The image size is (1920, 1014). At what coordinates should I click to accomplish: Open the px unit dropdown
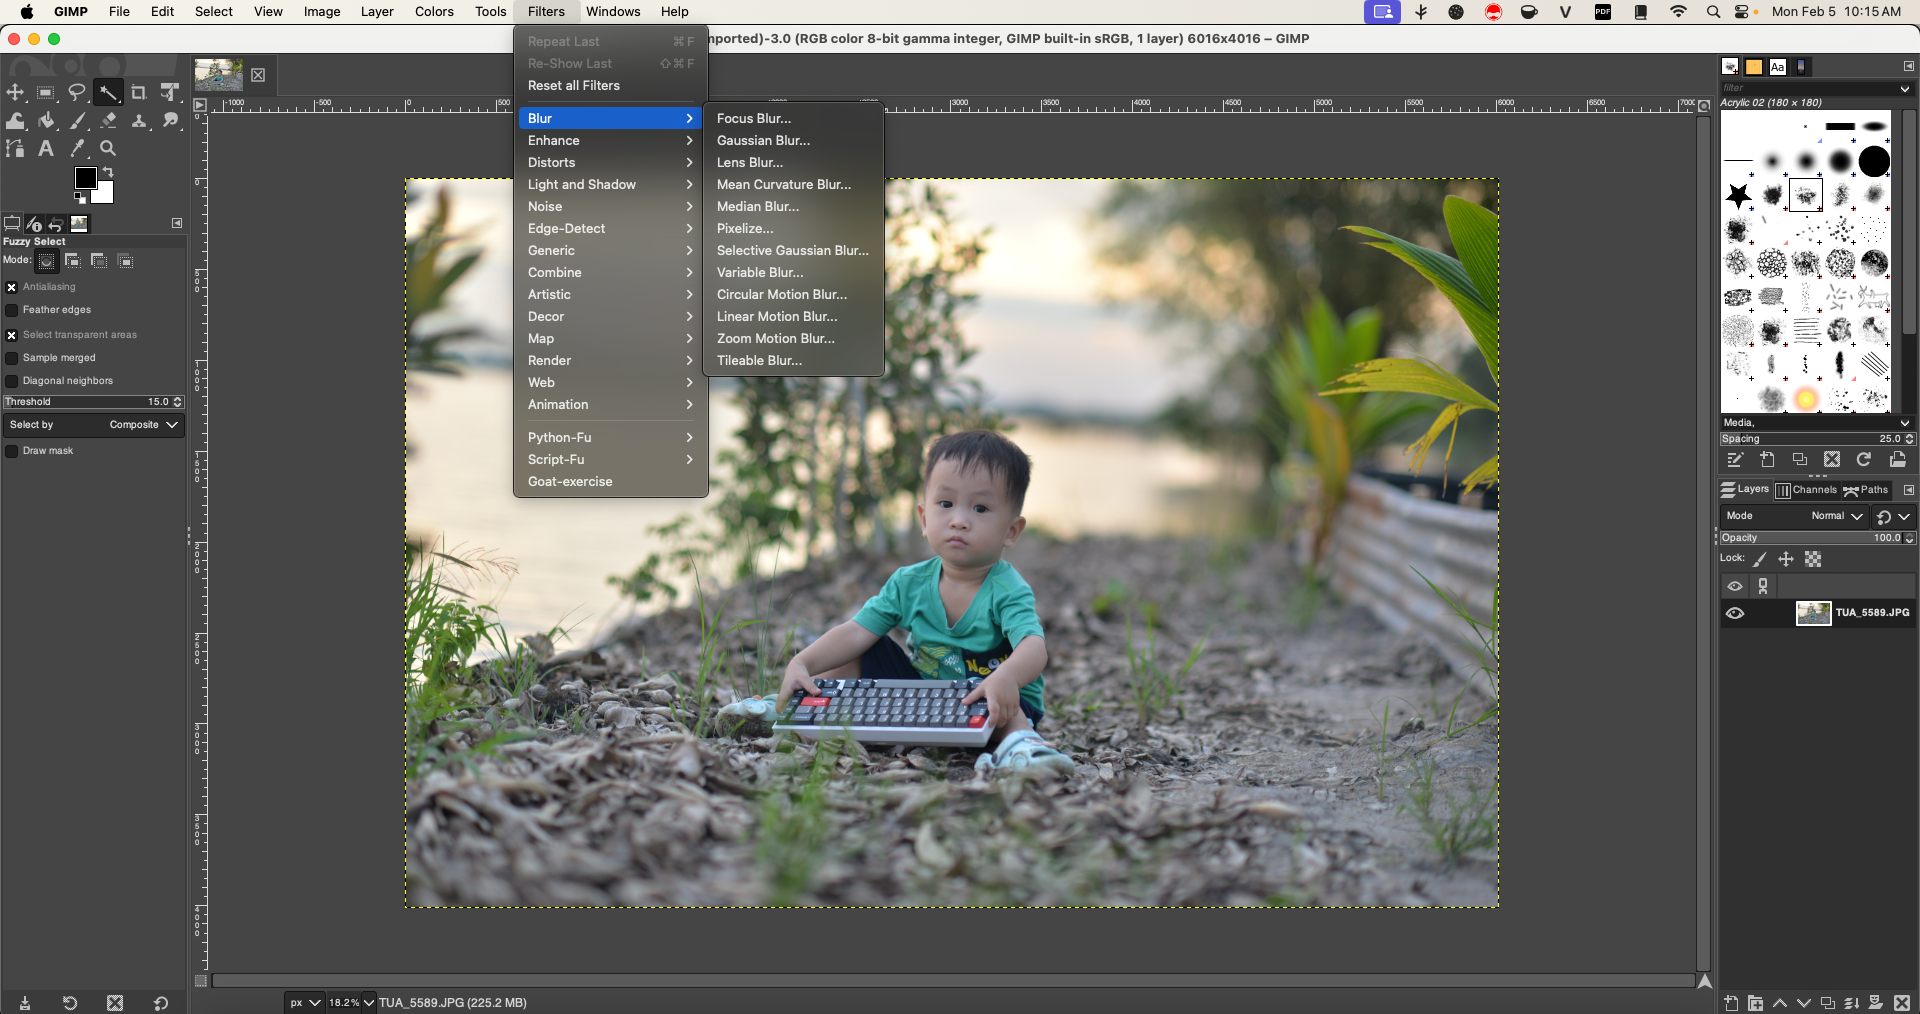(x=304, y=1002)
